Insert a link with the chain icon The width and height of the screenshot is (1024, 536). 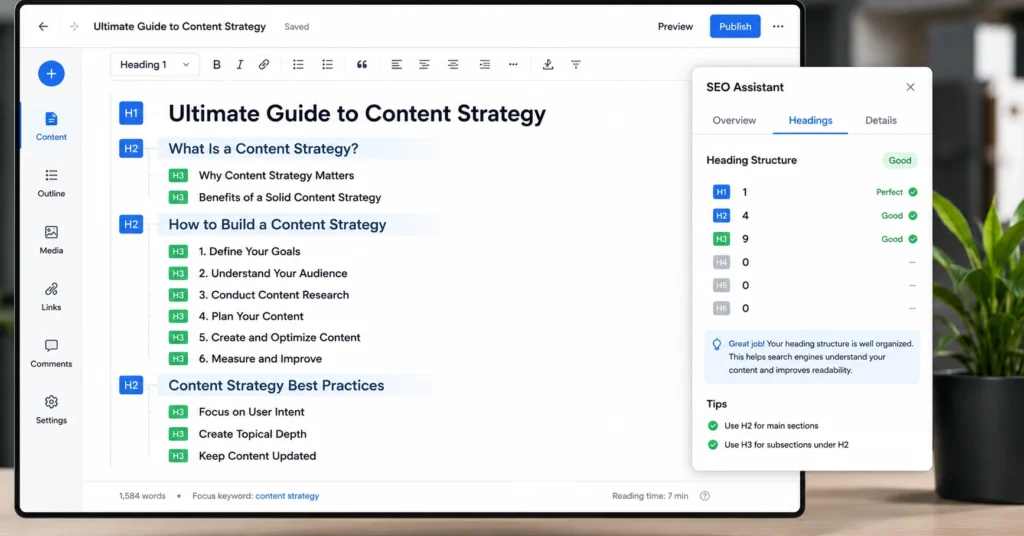pyautogui.click(x=264, y=65)
